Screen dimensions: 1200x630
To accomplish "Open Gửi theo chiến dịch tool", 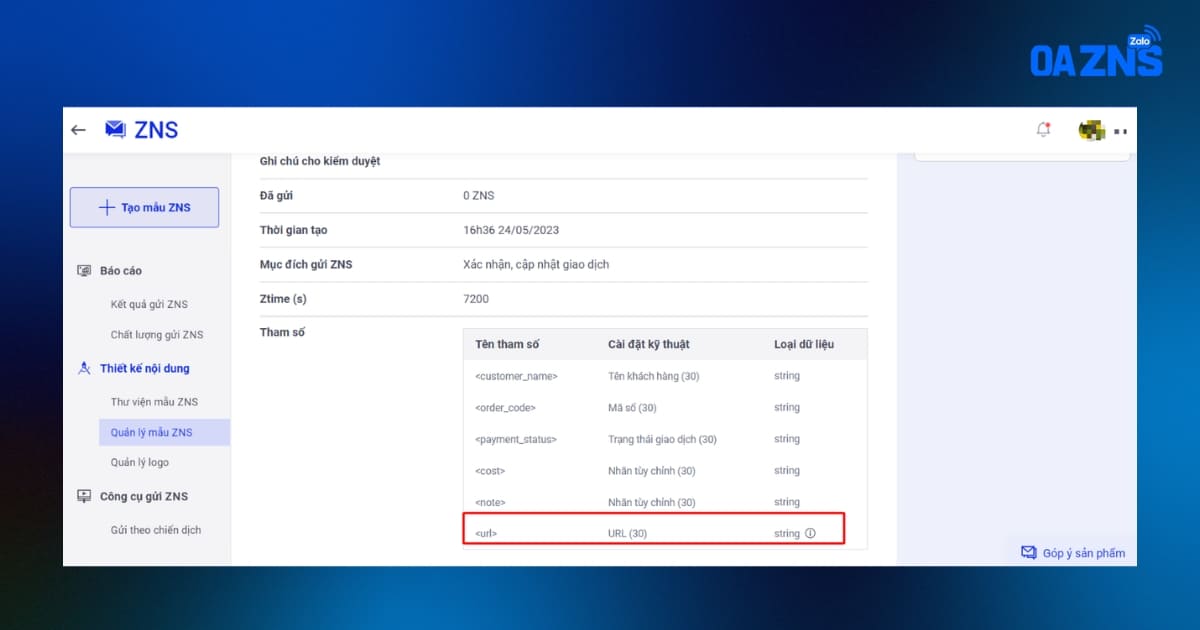I will (x=155, y=530).
